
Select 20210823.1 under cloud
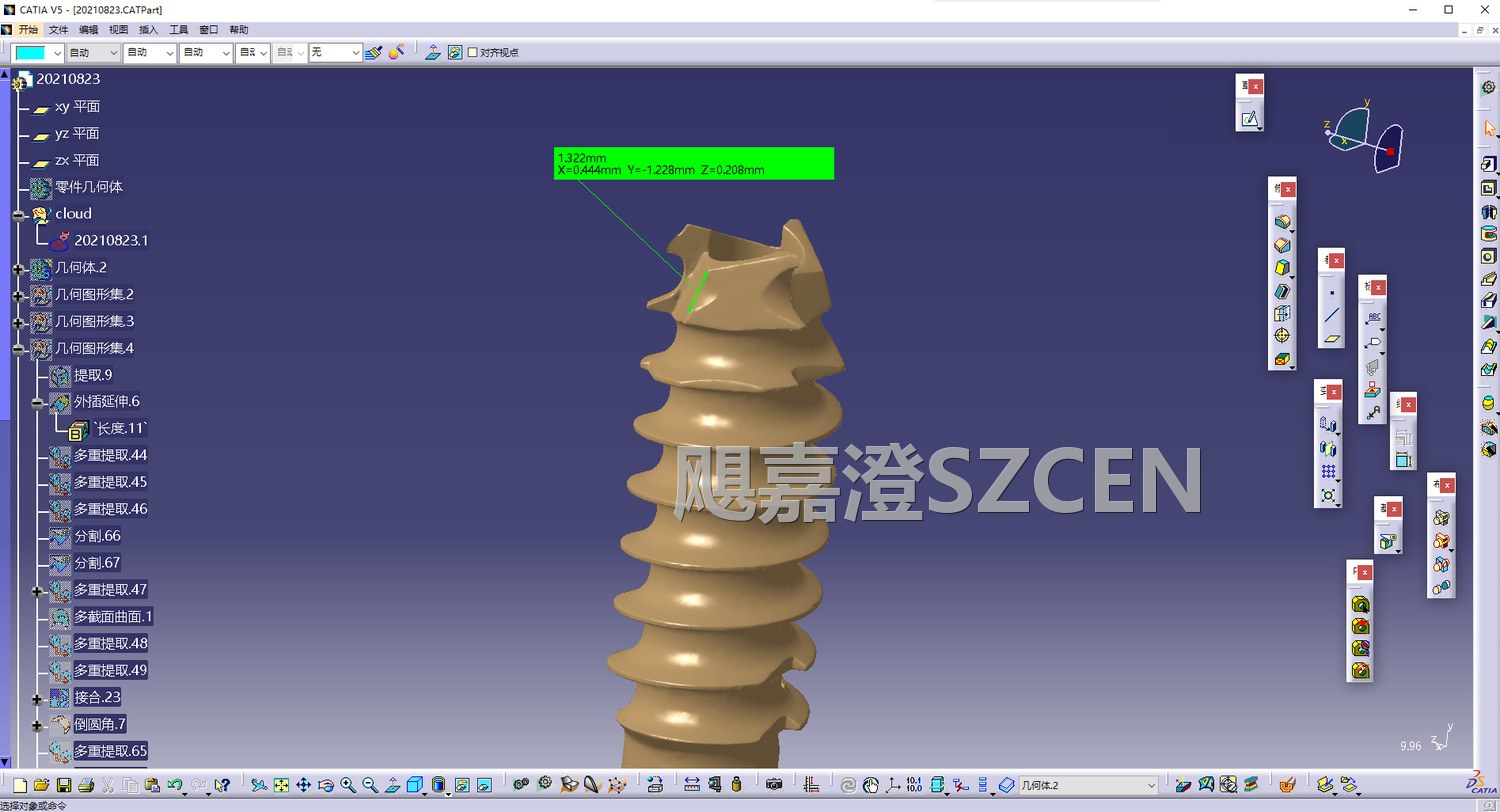111,241
